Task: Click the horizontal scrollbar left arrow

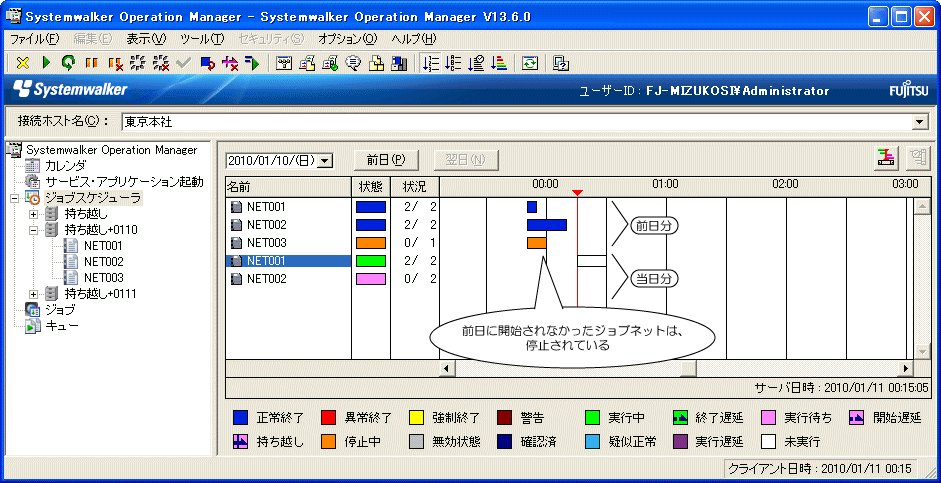Action: (x=446, y=368)
